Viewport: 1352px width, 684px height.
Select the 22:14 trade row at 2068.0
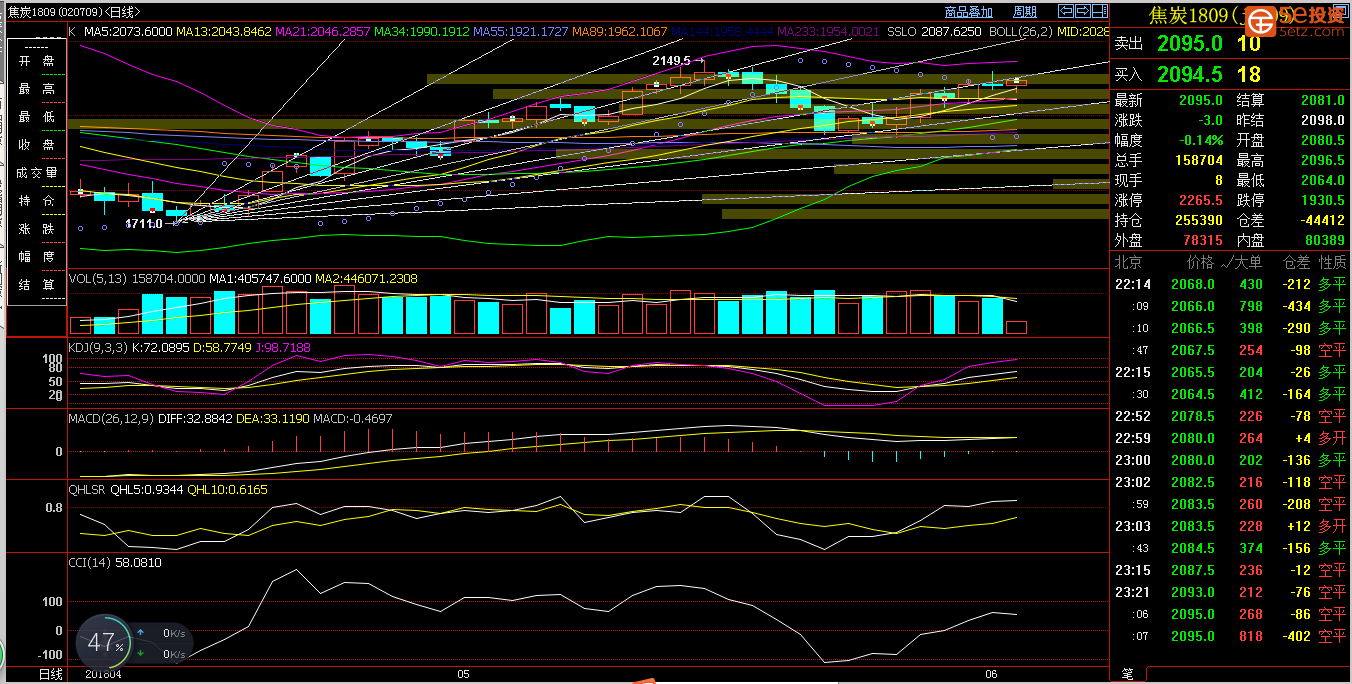[1230, 284]
